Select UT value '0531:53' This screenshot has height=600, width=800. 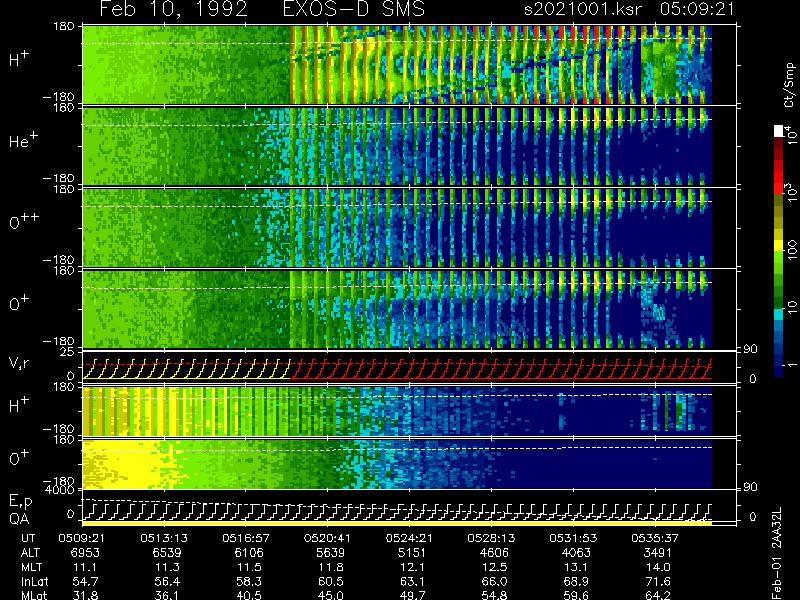[573, 538]
